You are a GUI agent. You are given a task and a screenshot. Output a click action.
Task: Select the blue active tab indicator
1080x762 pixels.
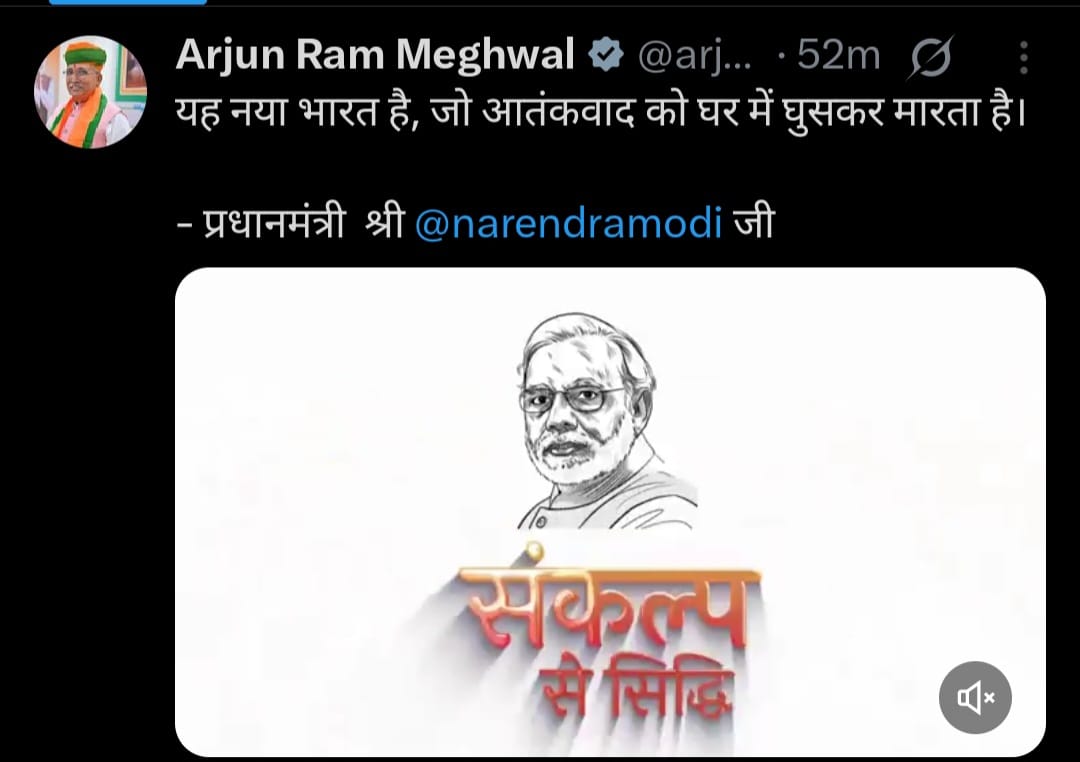tap(128, 2)
